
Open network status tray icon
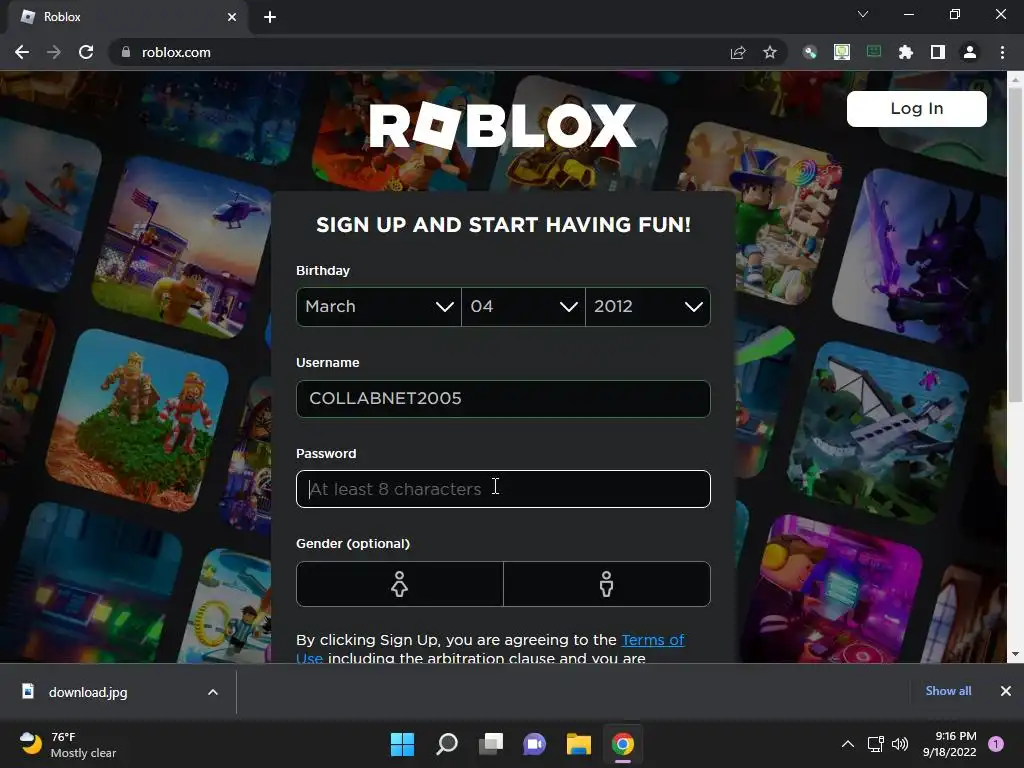point(875,744)
